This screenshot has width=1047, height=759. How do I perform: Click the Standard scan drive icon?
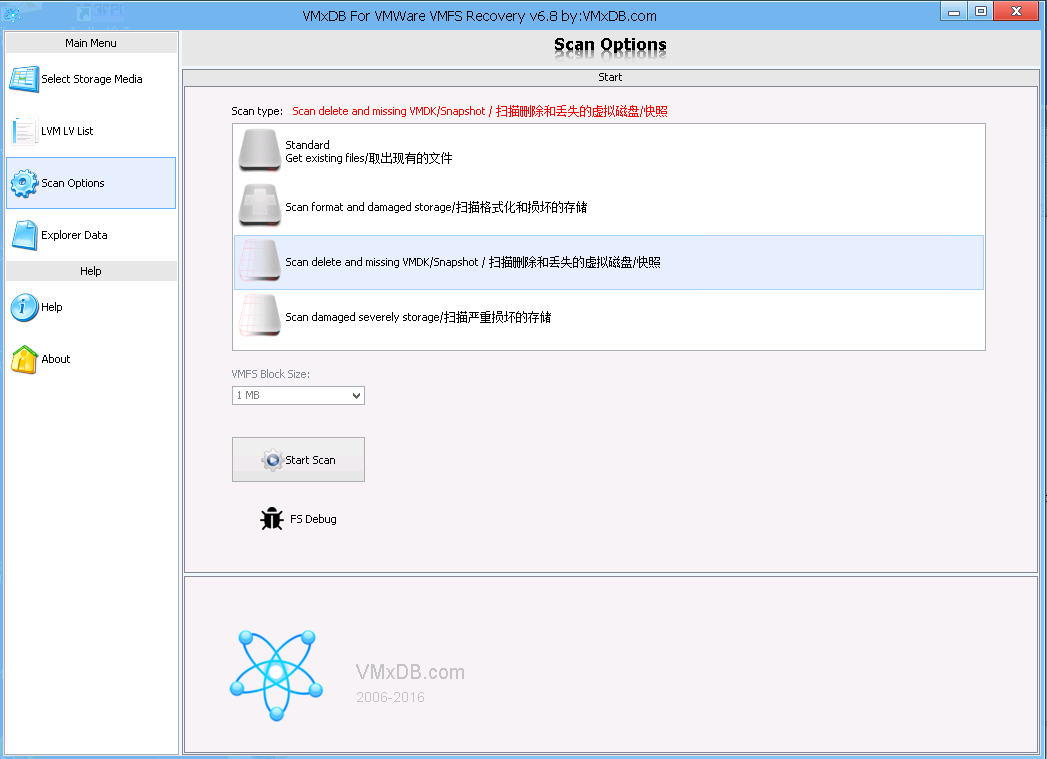(260, 151)
